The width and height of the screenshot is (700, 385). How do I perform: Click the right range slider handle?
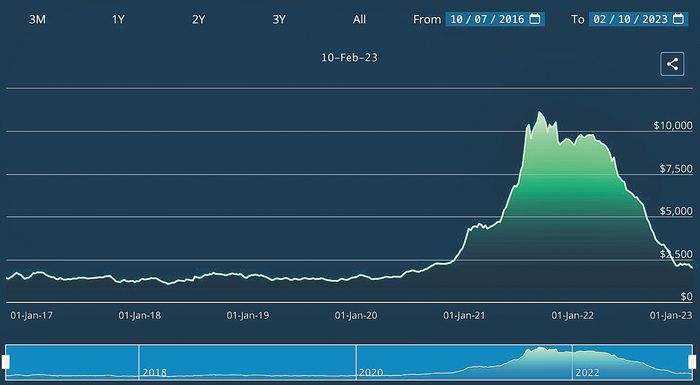(x=692, y=362)
